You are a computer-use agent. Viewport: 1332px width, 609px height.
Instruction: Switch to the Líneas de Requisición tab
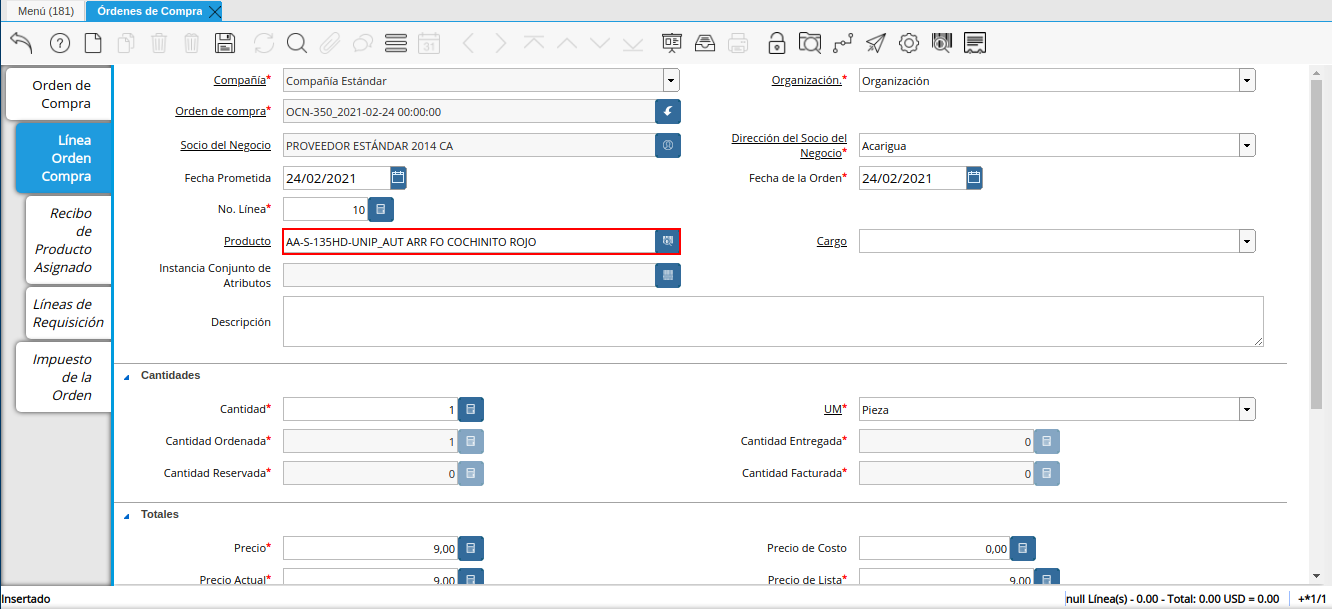point(67,313)
